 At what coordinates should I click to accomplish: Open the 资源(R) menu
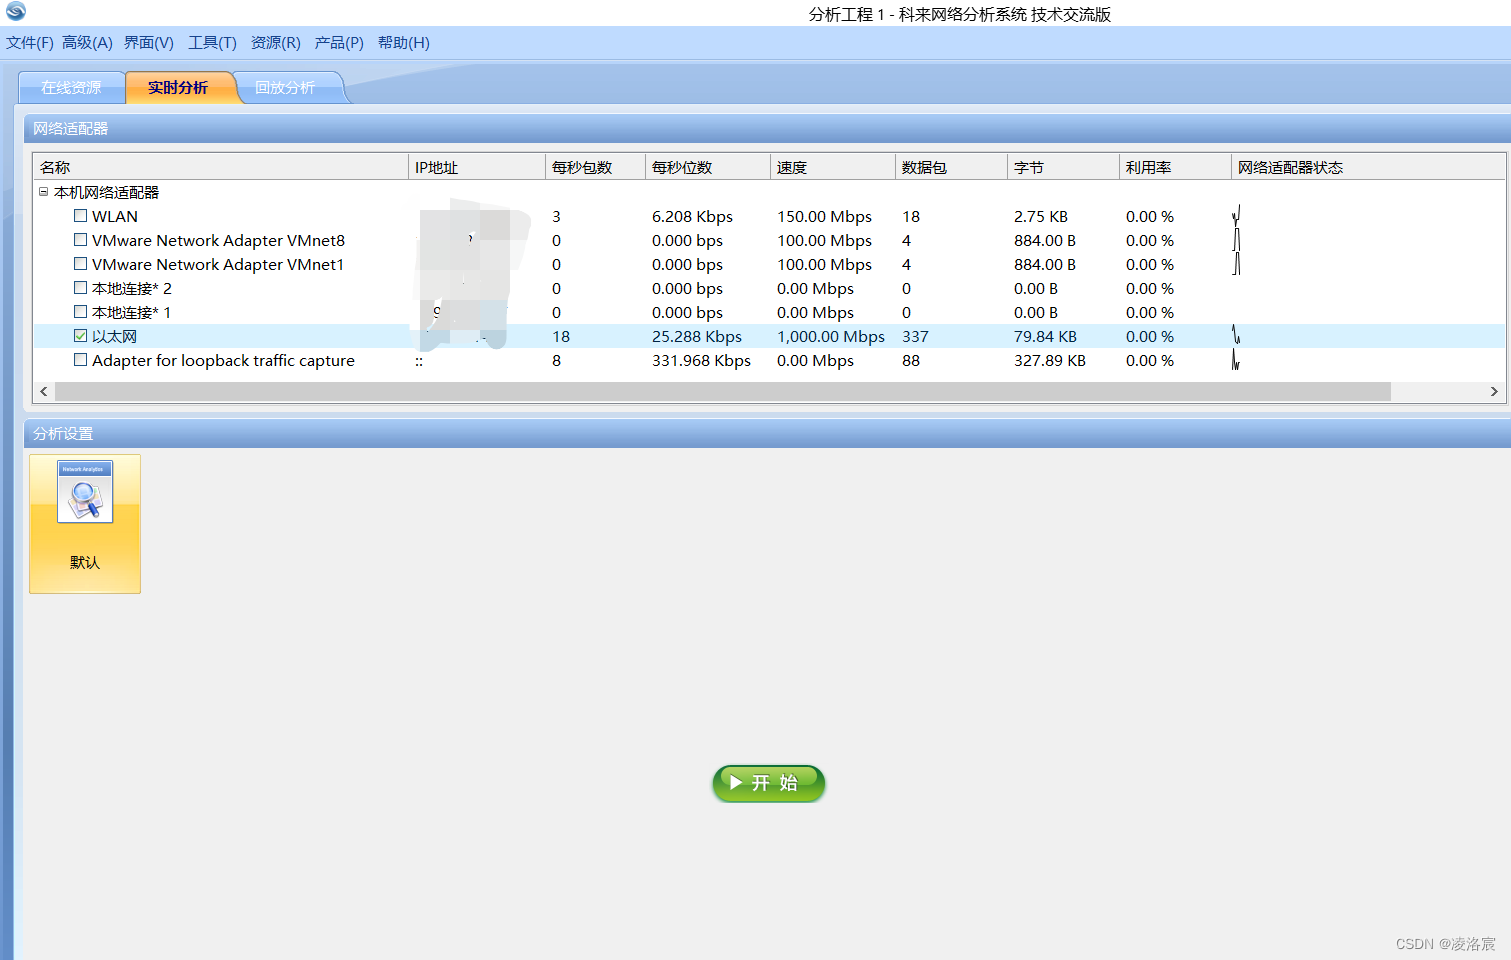point(275,43)
